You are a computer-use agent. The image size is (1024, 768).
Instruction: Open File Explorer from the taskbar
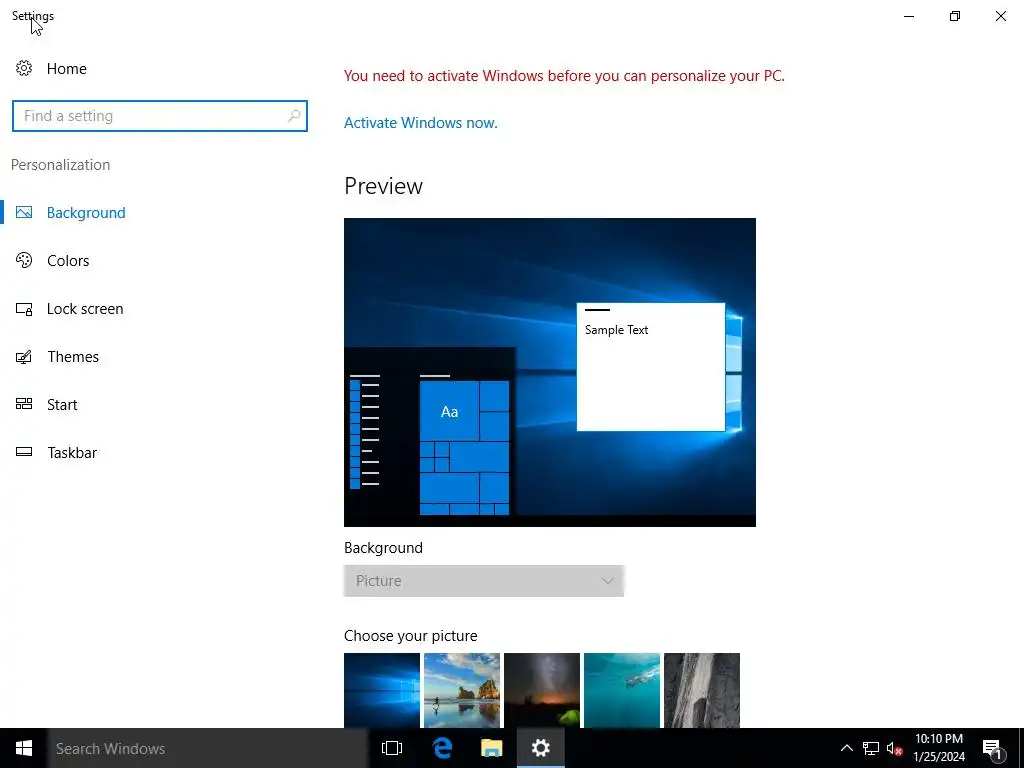[x=492, y=748]
